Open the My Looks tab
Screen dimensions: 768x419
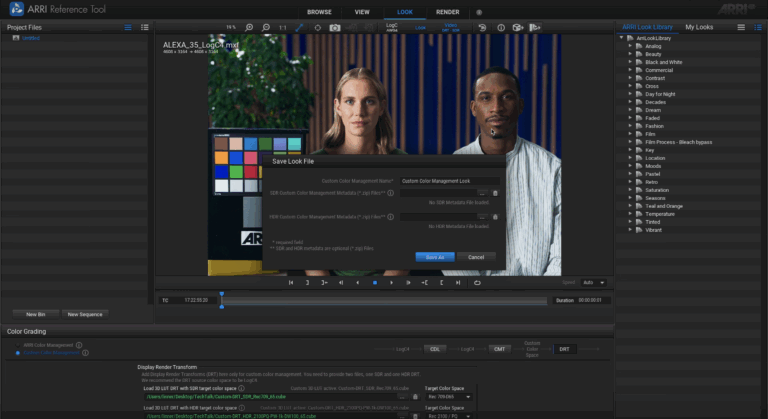coord(698,27)
